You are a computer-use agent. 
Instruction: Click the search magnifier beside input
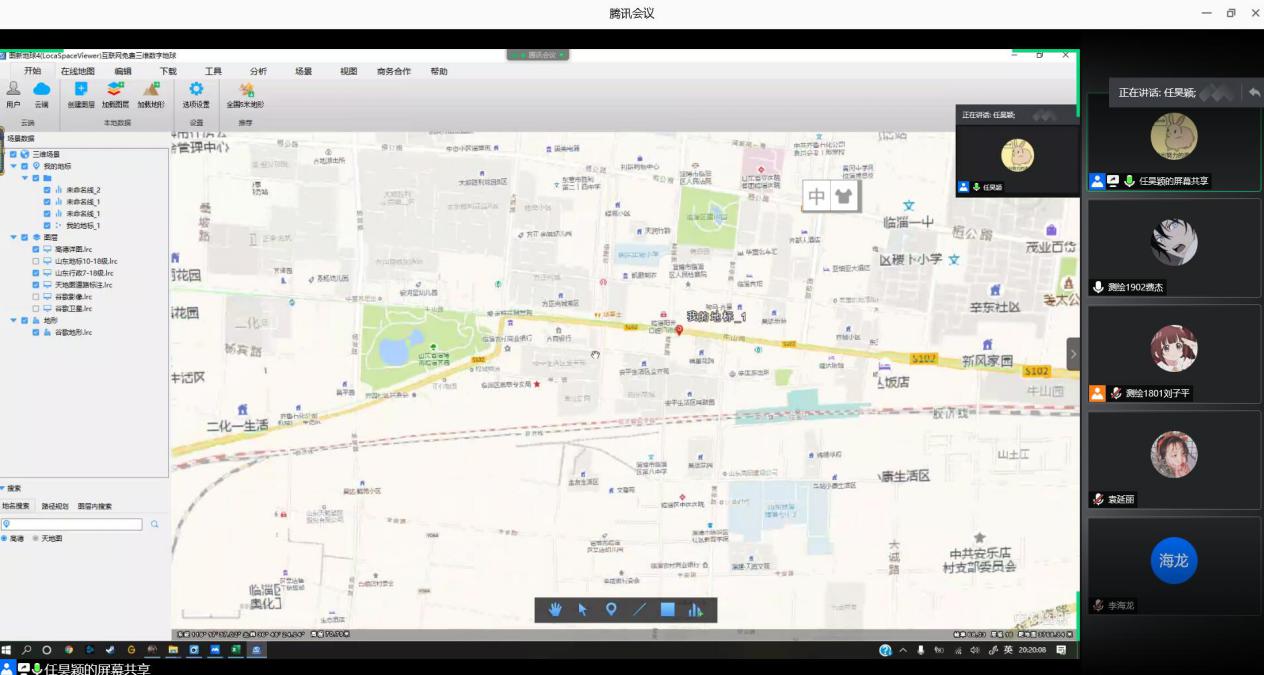pos(155,524)
